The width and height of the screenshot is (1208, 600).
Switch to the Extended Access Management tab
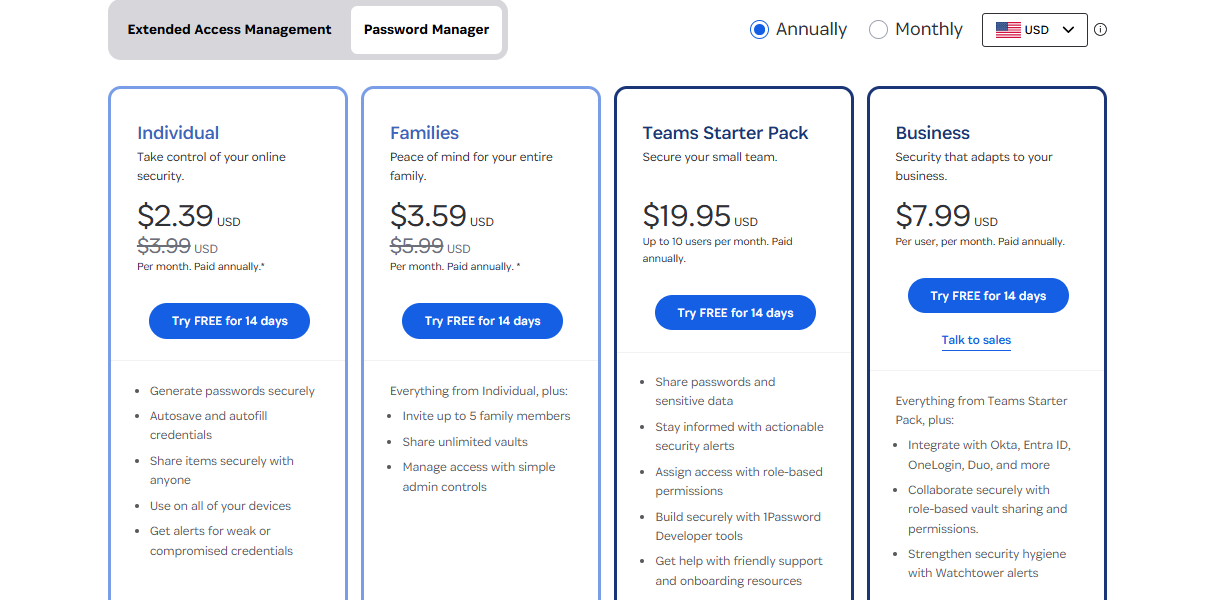click(229, 29)
